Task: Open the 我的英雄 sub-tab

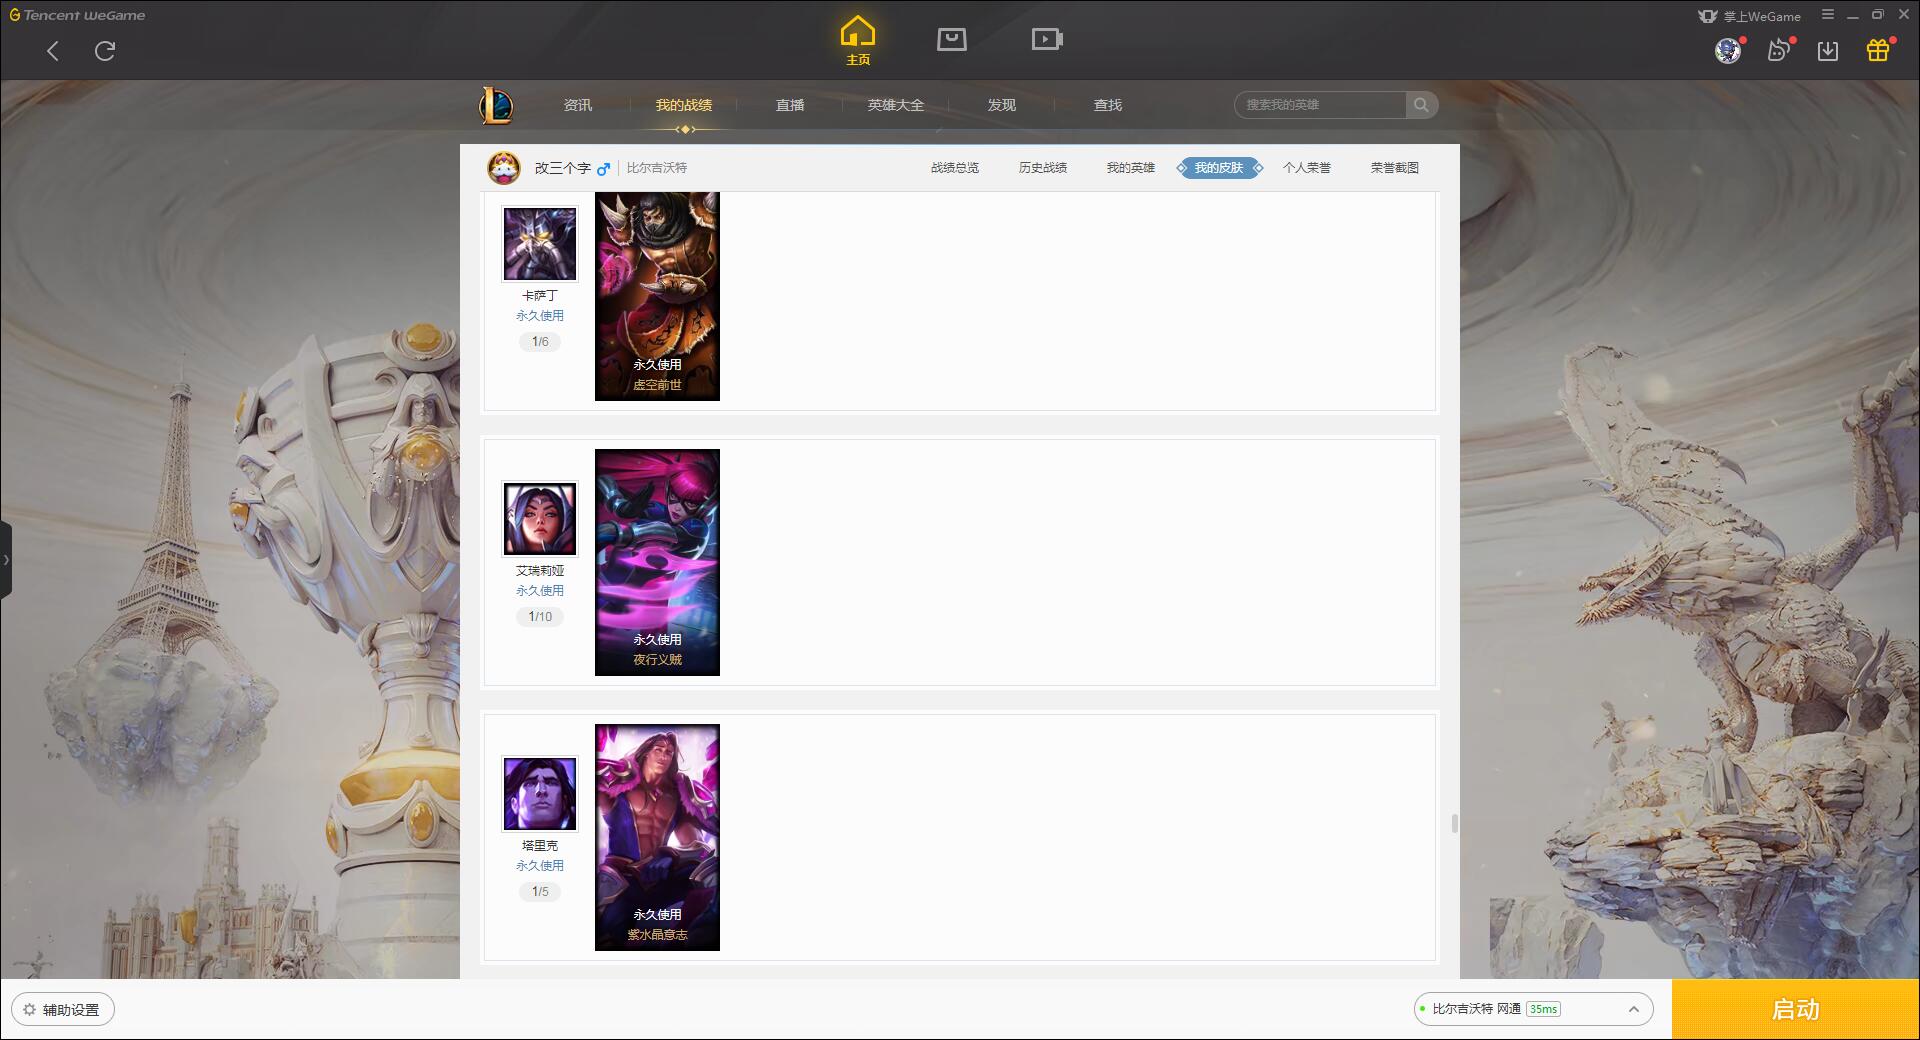Action: (1131, 168)
